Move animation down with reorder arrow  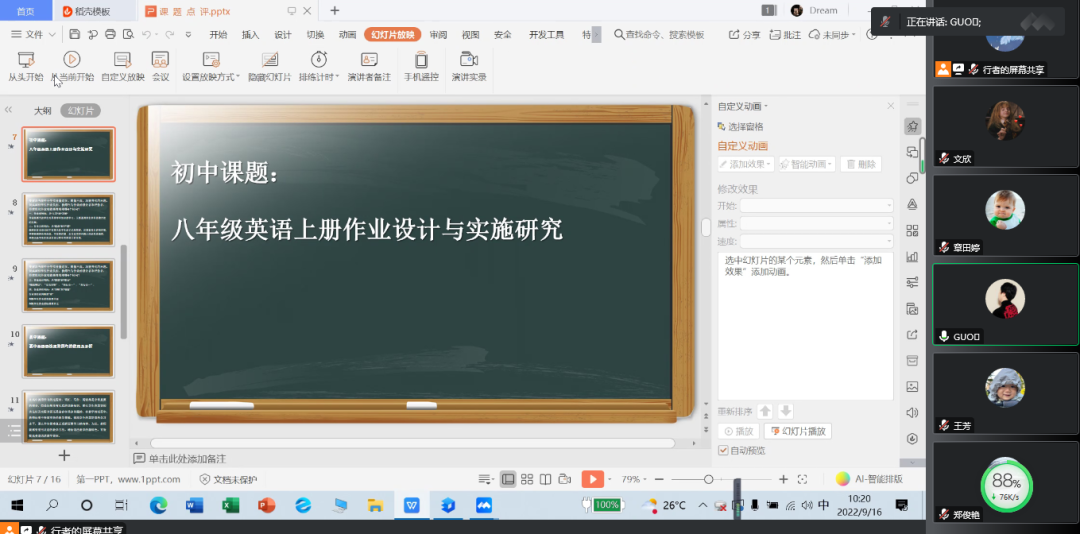tap(785, 411)
